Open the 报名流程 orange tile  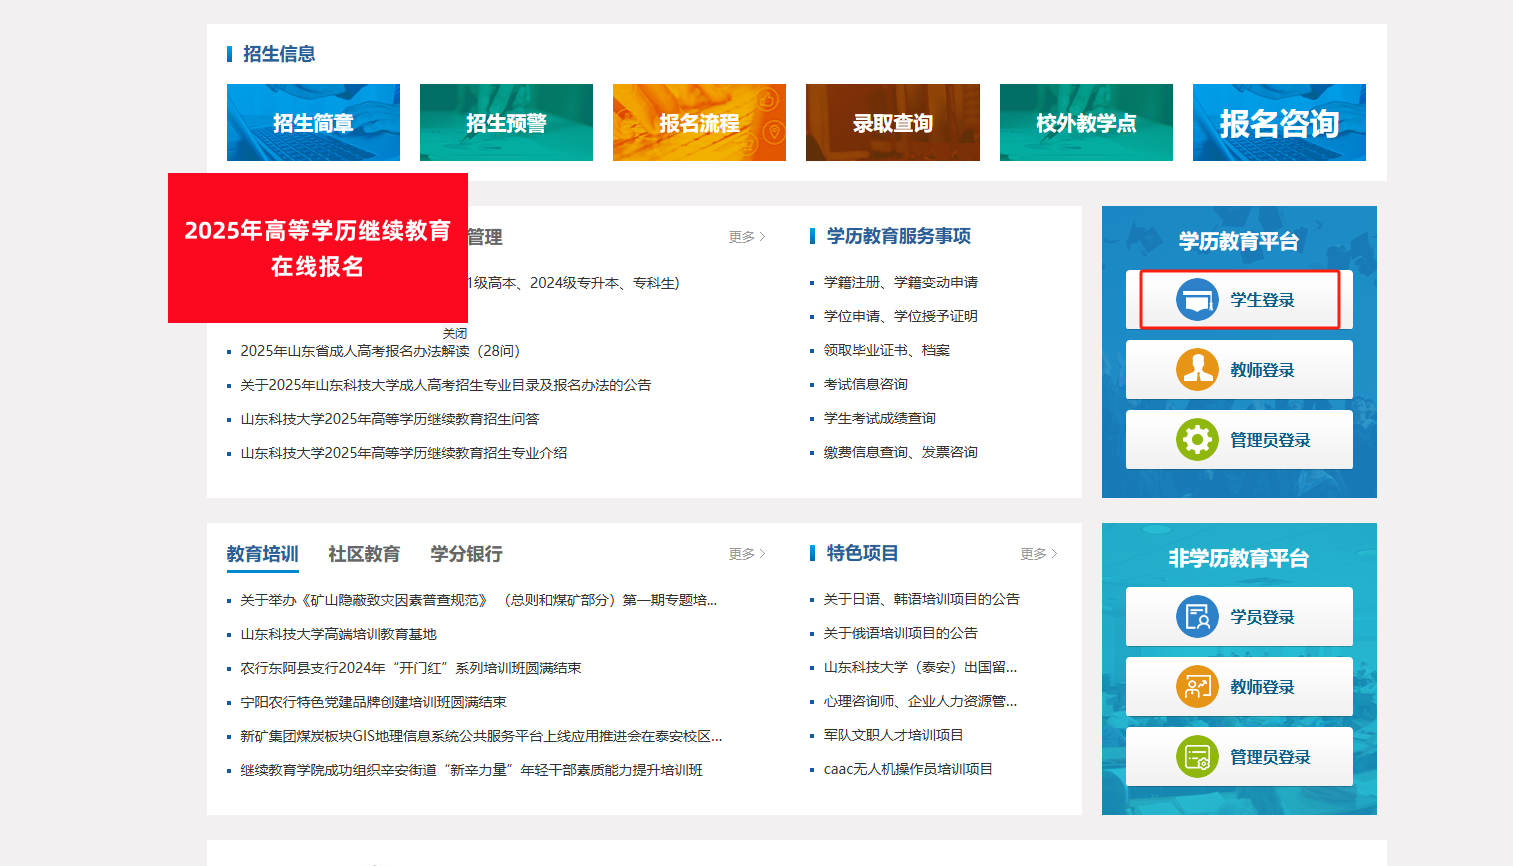point(699,123)
